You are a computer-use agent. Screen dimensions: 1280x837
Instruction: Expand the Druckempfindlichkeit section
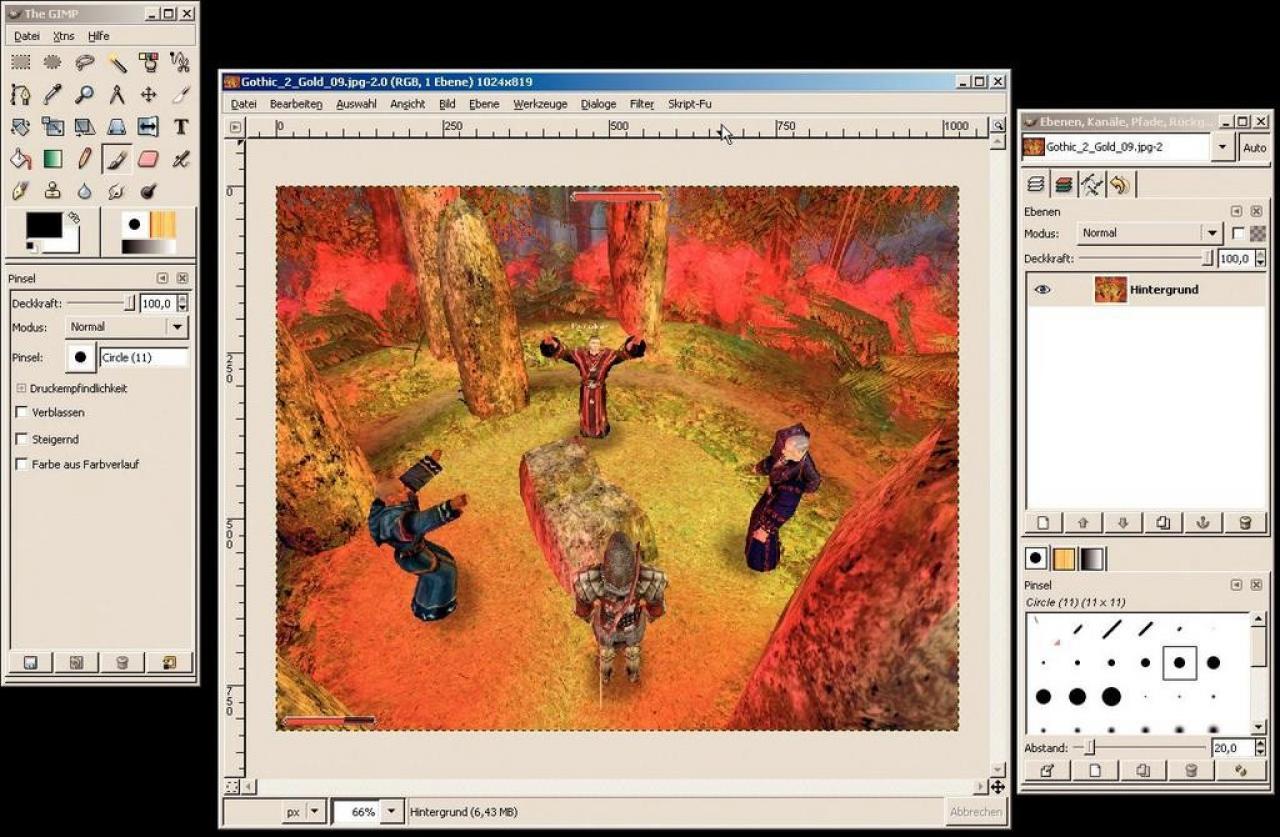[21, 388]
